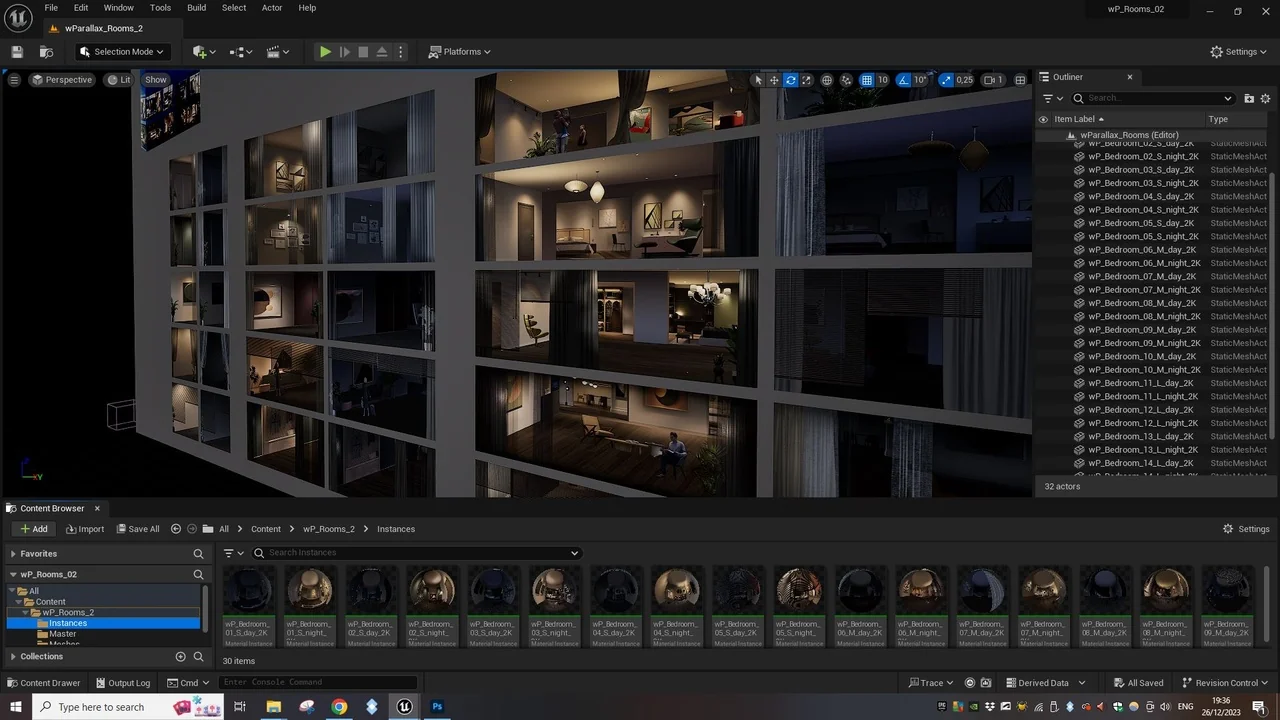
Task: Open the Platforms dropdown menu
Action: (x=460, y=52)
